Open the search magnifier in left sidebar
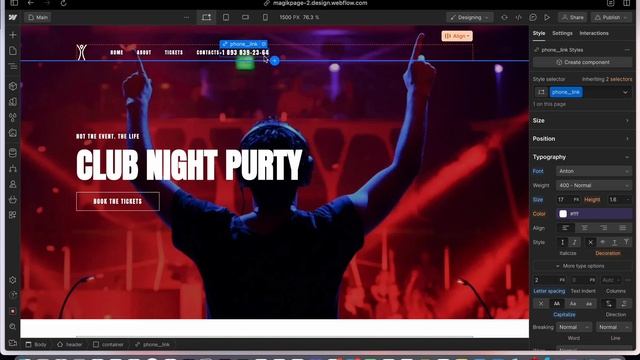Image resolution: width=640 pixels, height=360 pixels. coord(13,327)
